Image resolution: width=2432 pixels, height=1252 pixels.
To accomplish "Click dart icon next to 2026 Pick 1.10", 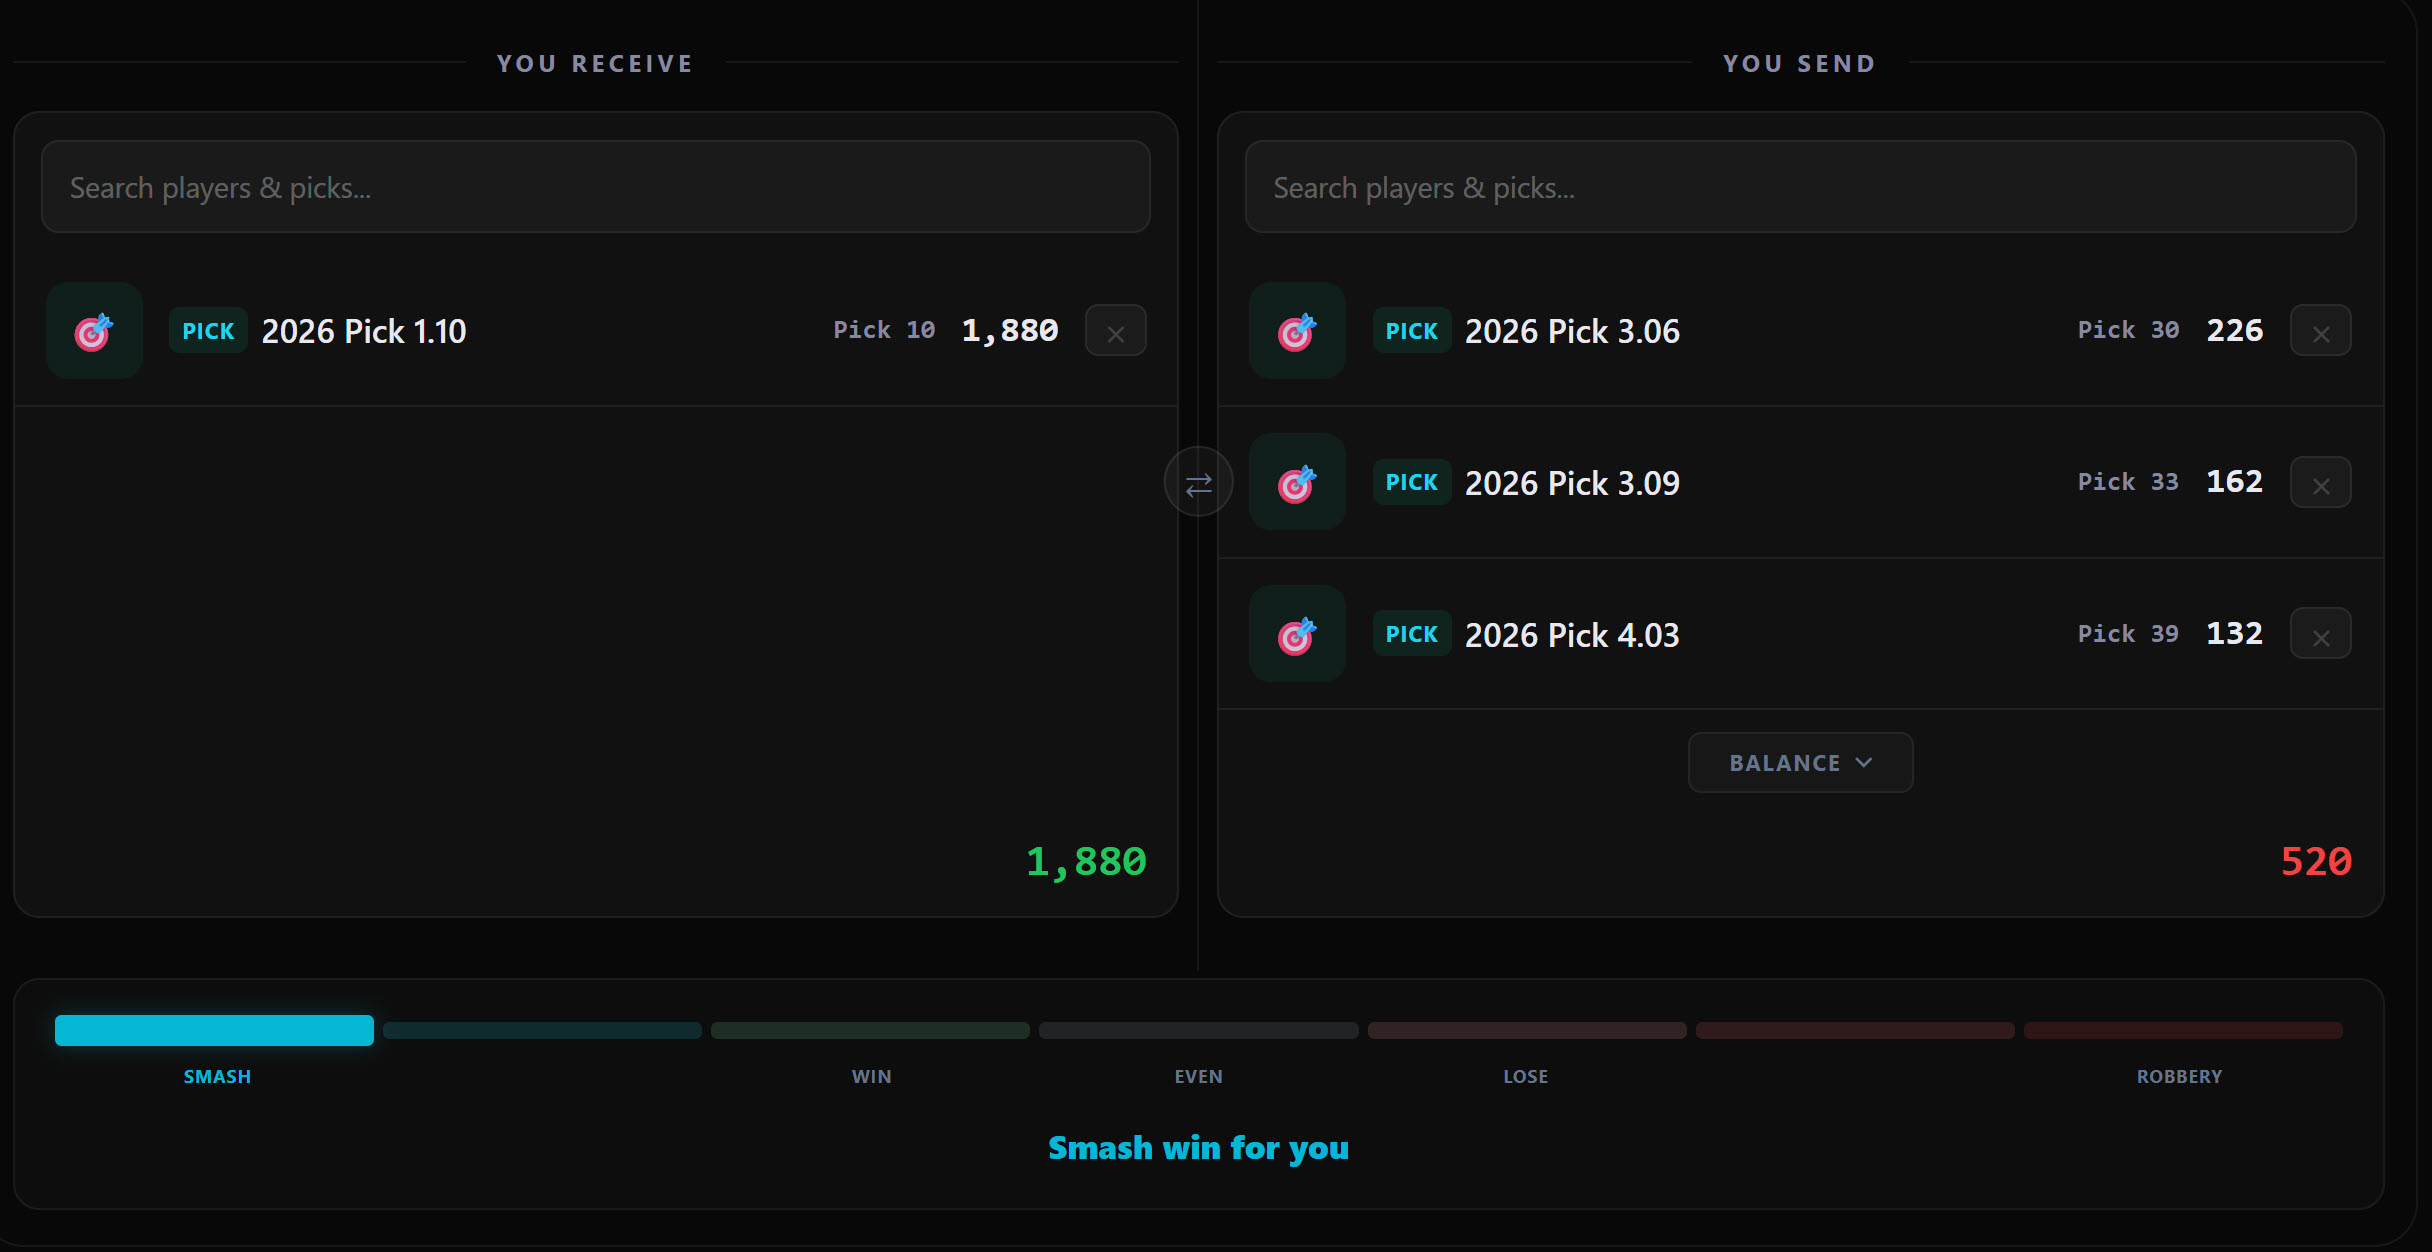I will coord(93,330).
